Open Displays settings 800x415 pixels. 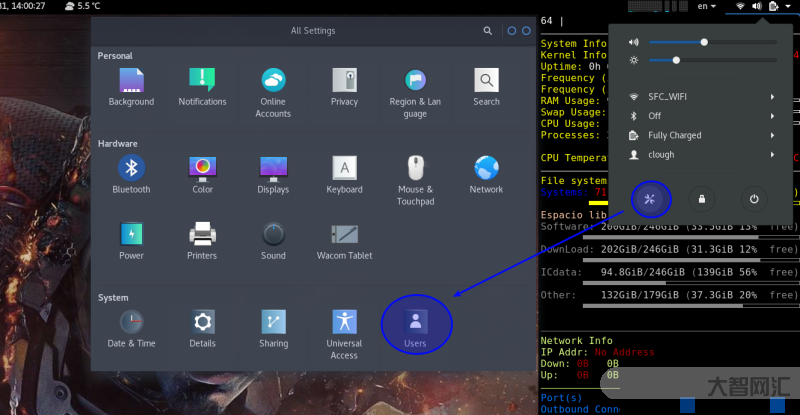(273, 174)
